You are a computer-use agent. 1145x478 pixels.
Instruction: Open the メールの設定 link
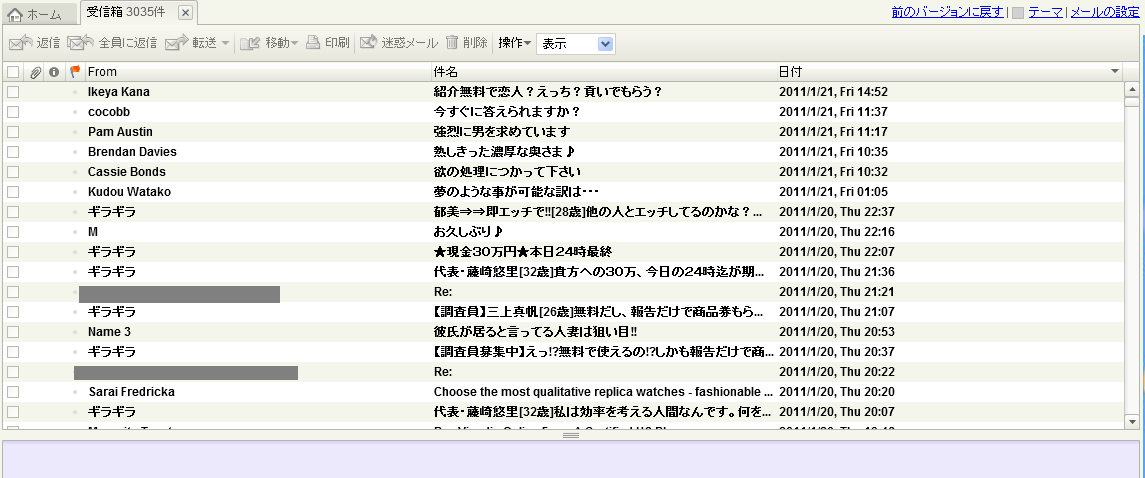click(x=1105, y=12)
